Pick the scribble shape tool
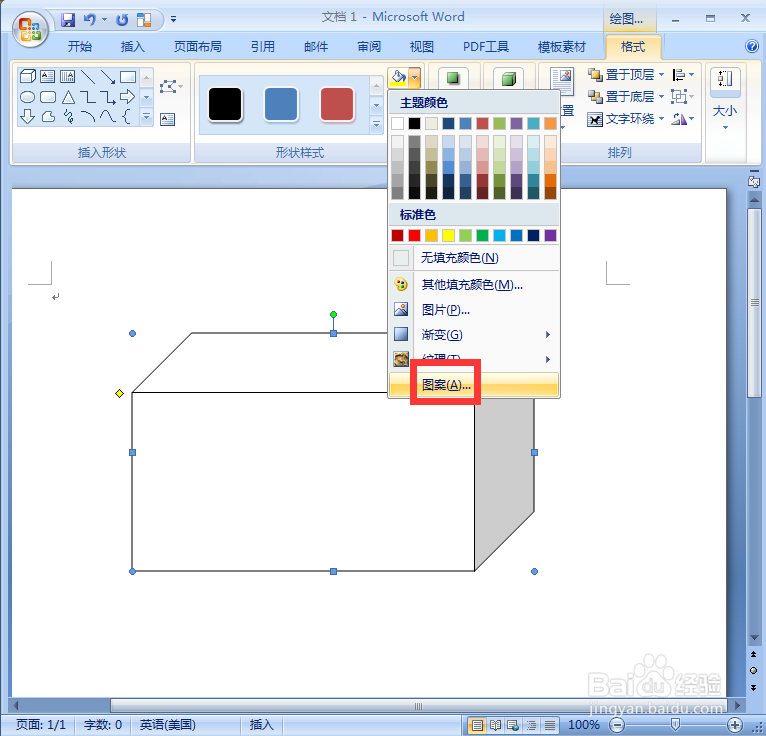766x736 pixels. click(68, 117)
